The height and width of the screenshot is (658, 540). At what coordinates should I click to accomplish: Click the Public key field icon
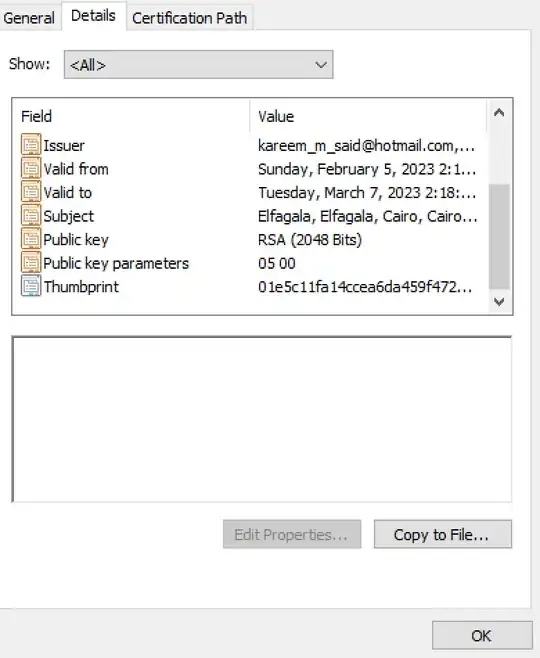tap(31, 239)
